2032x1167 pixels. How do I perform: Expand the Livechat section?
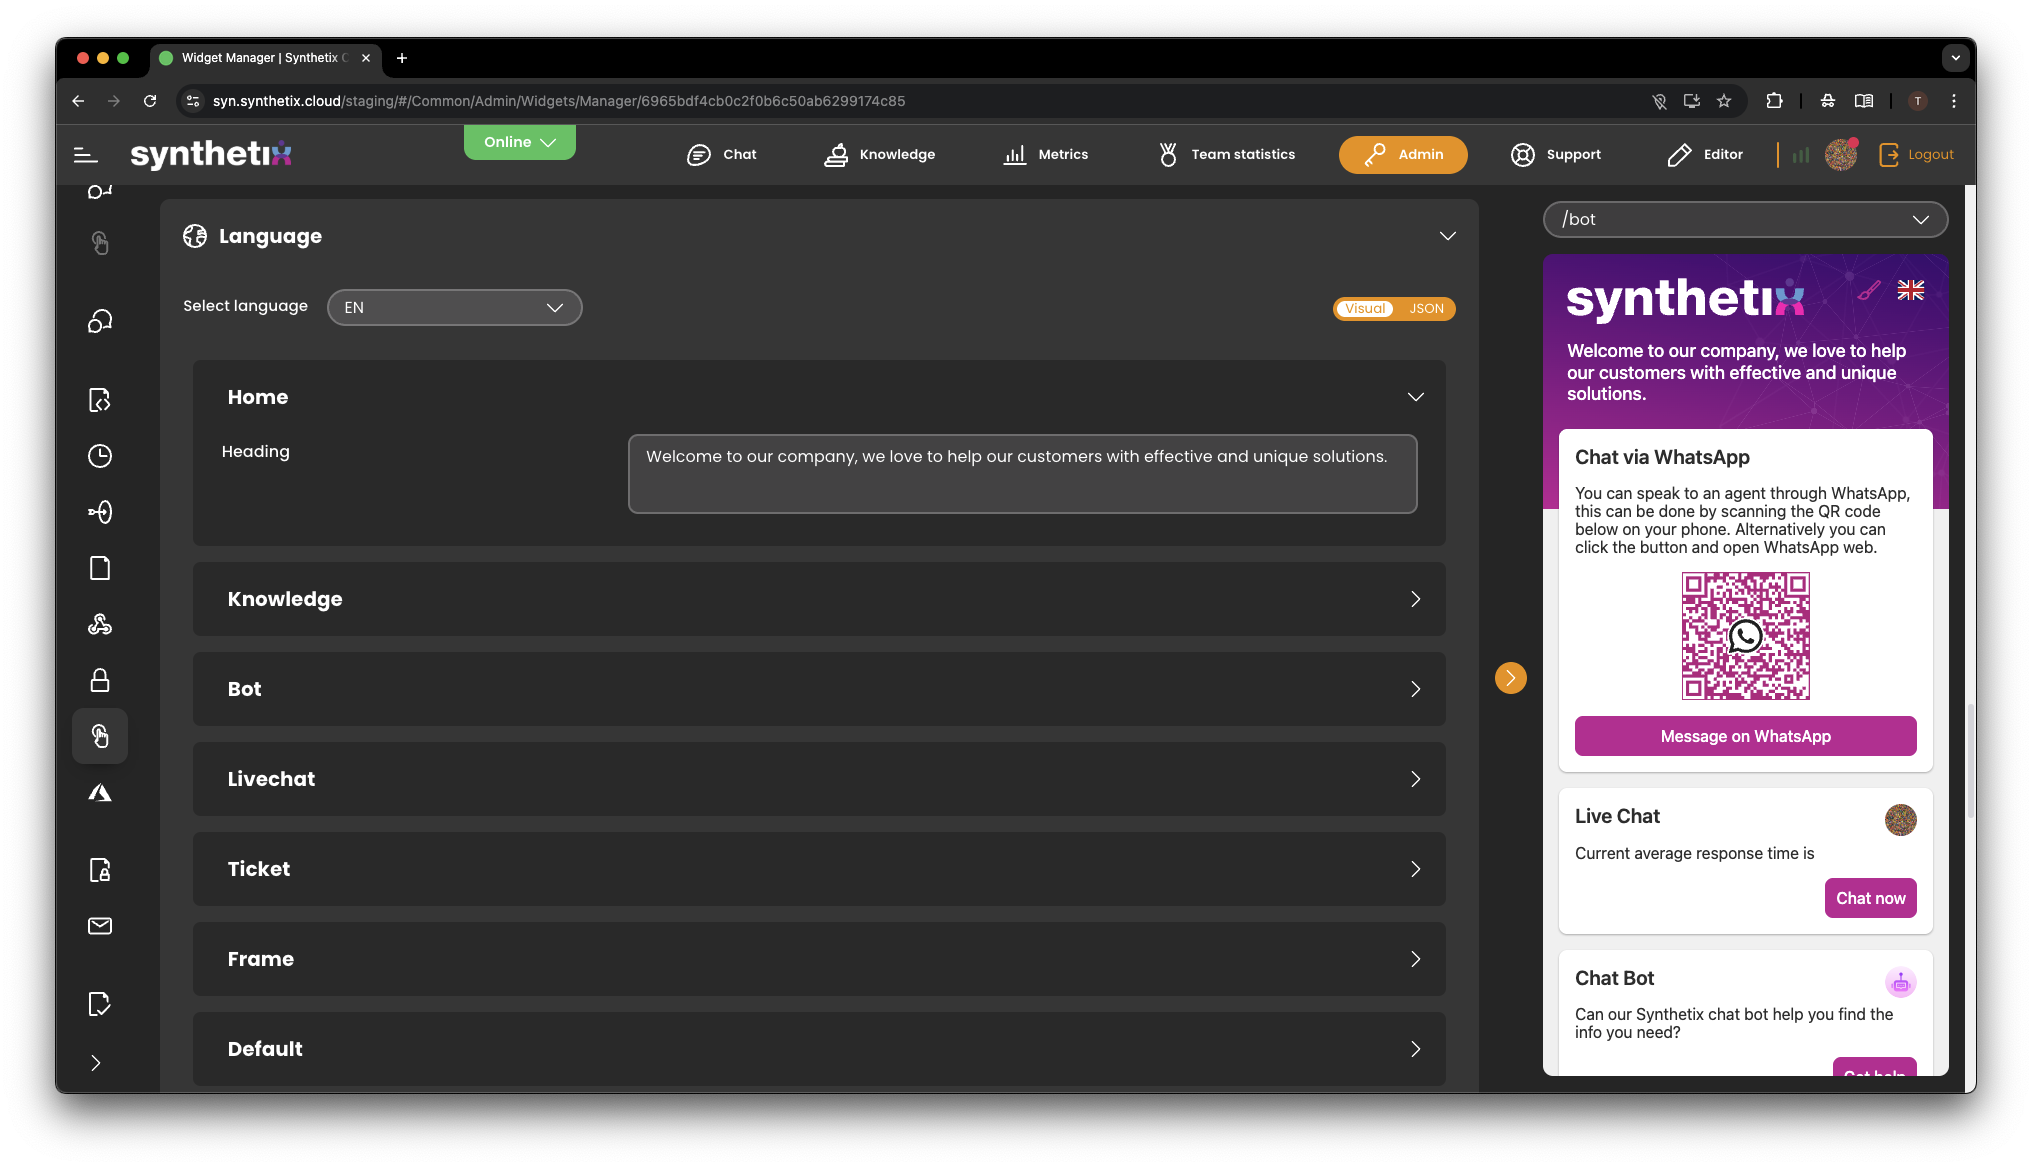pos(819,779)
